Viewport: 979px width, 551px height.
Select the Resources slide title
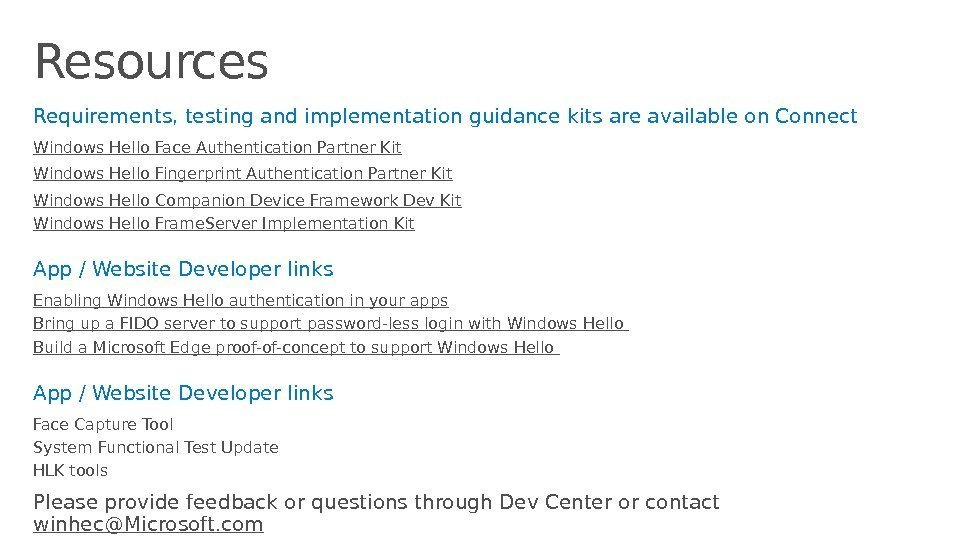(151, 62)
